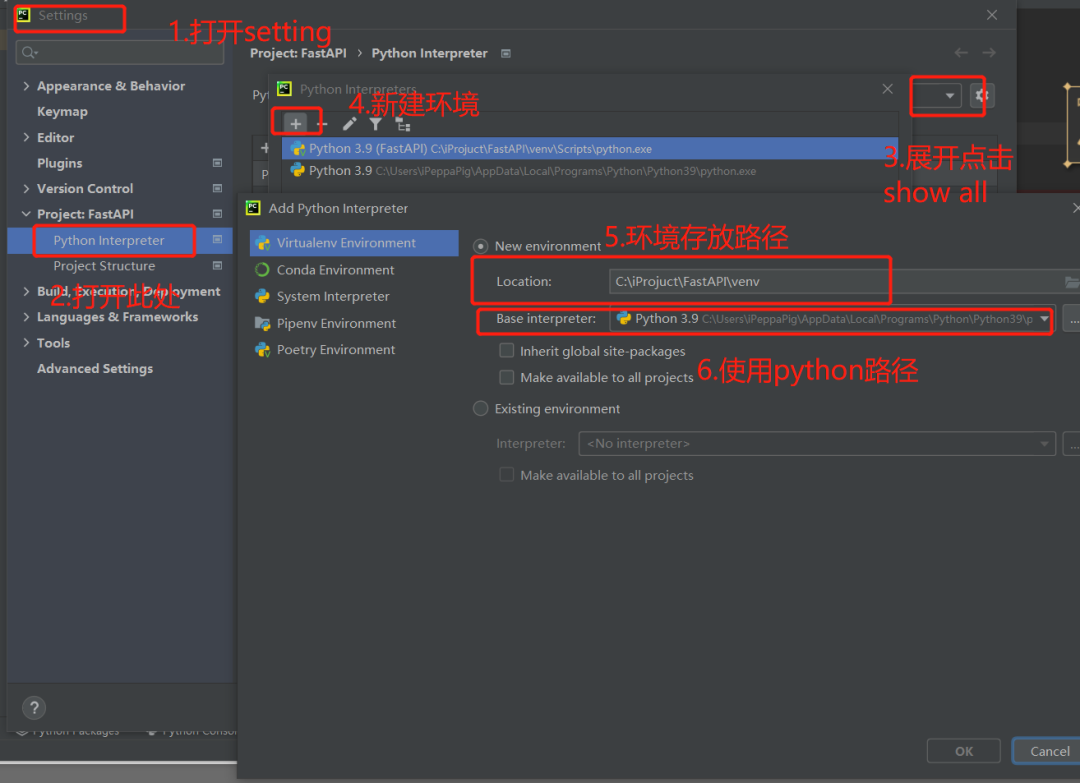Click OK in Add Python Interpreter dialog
Screen dimensions: 1080x783
[x=964, y=751]
